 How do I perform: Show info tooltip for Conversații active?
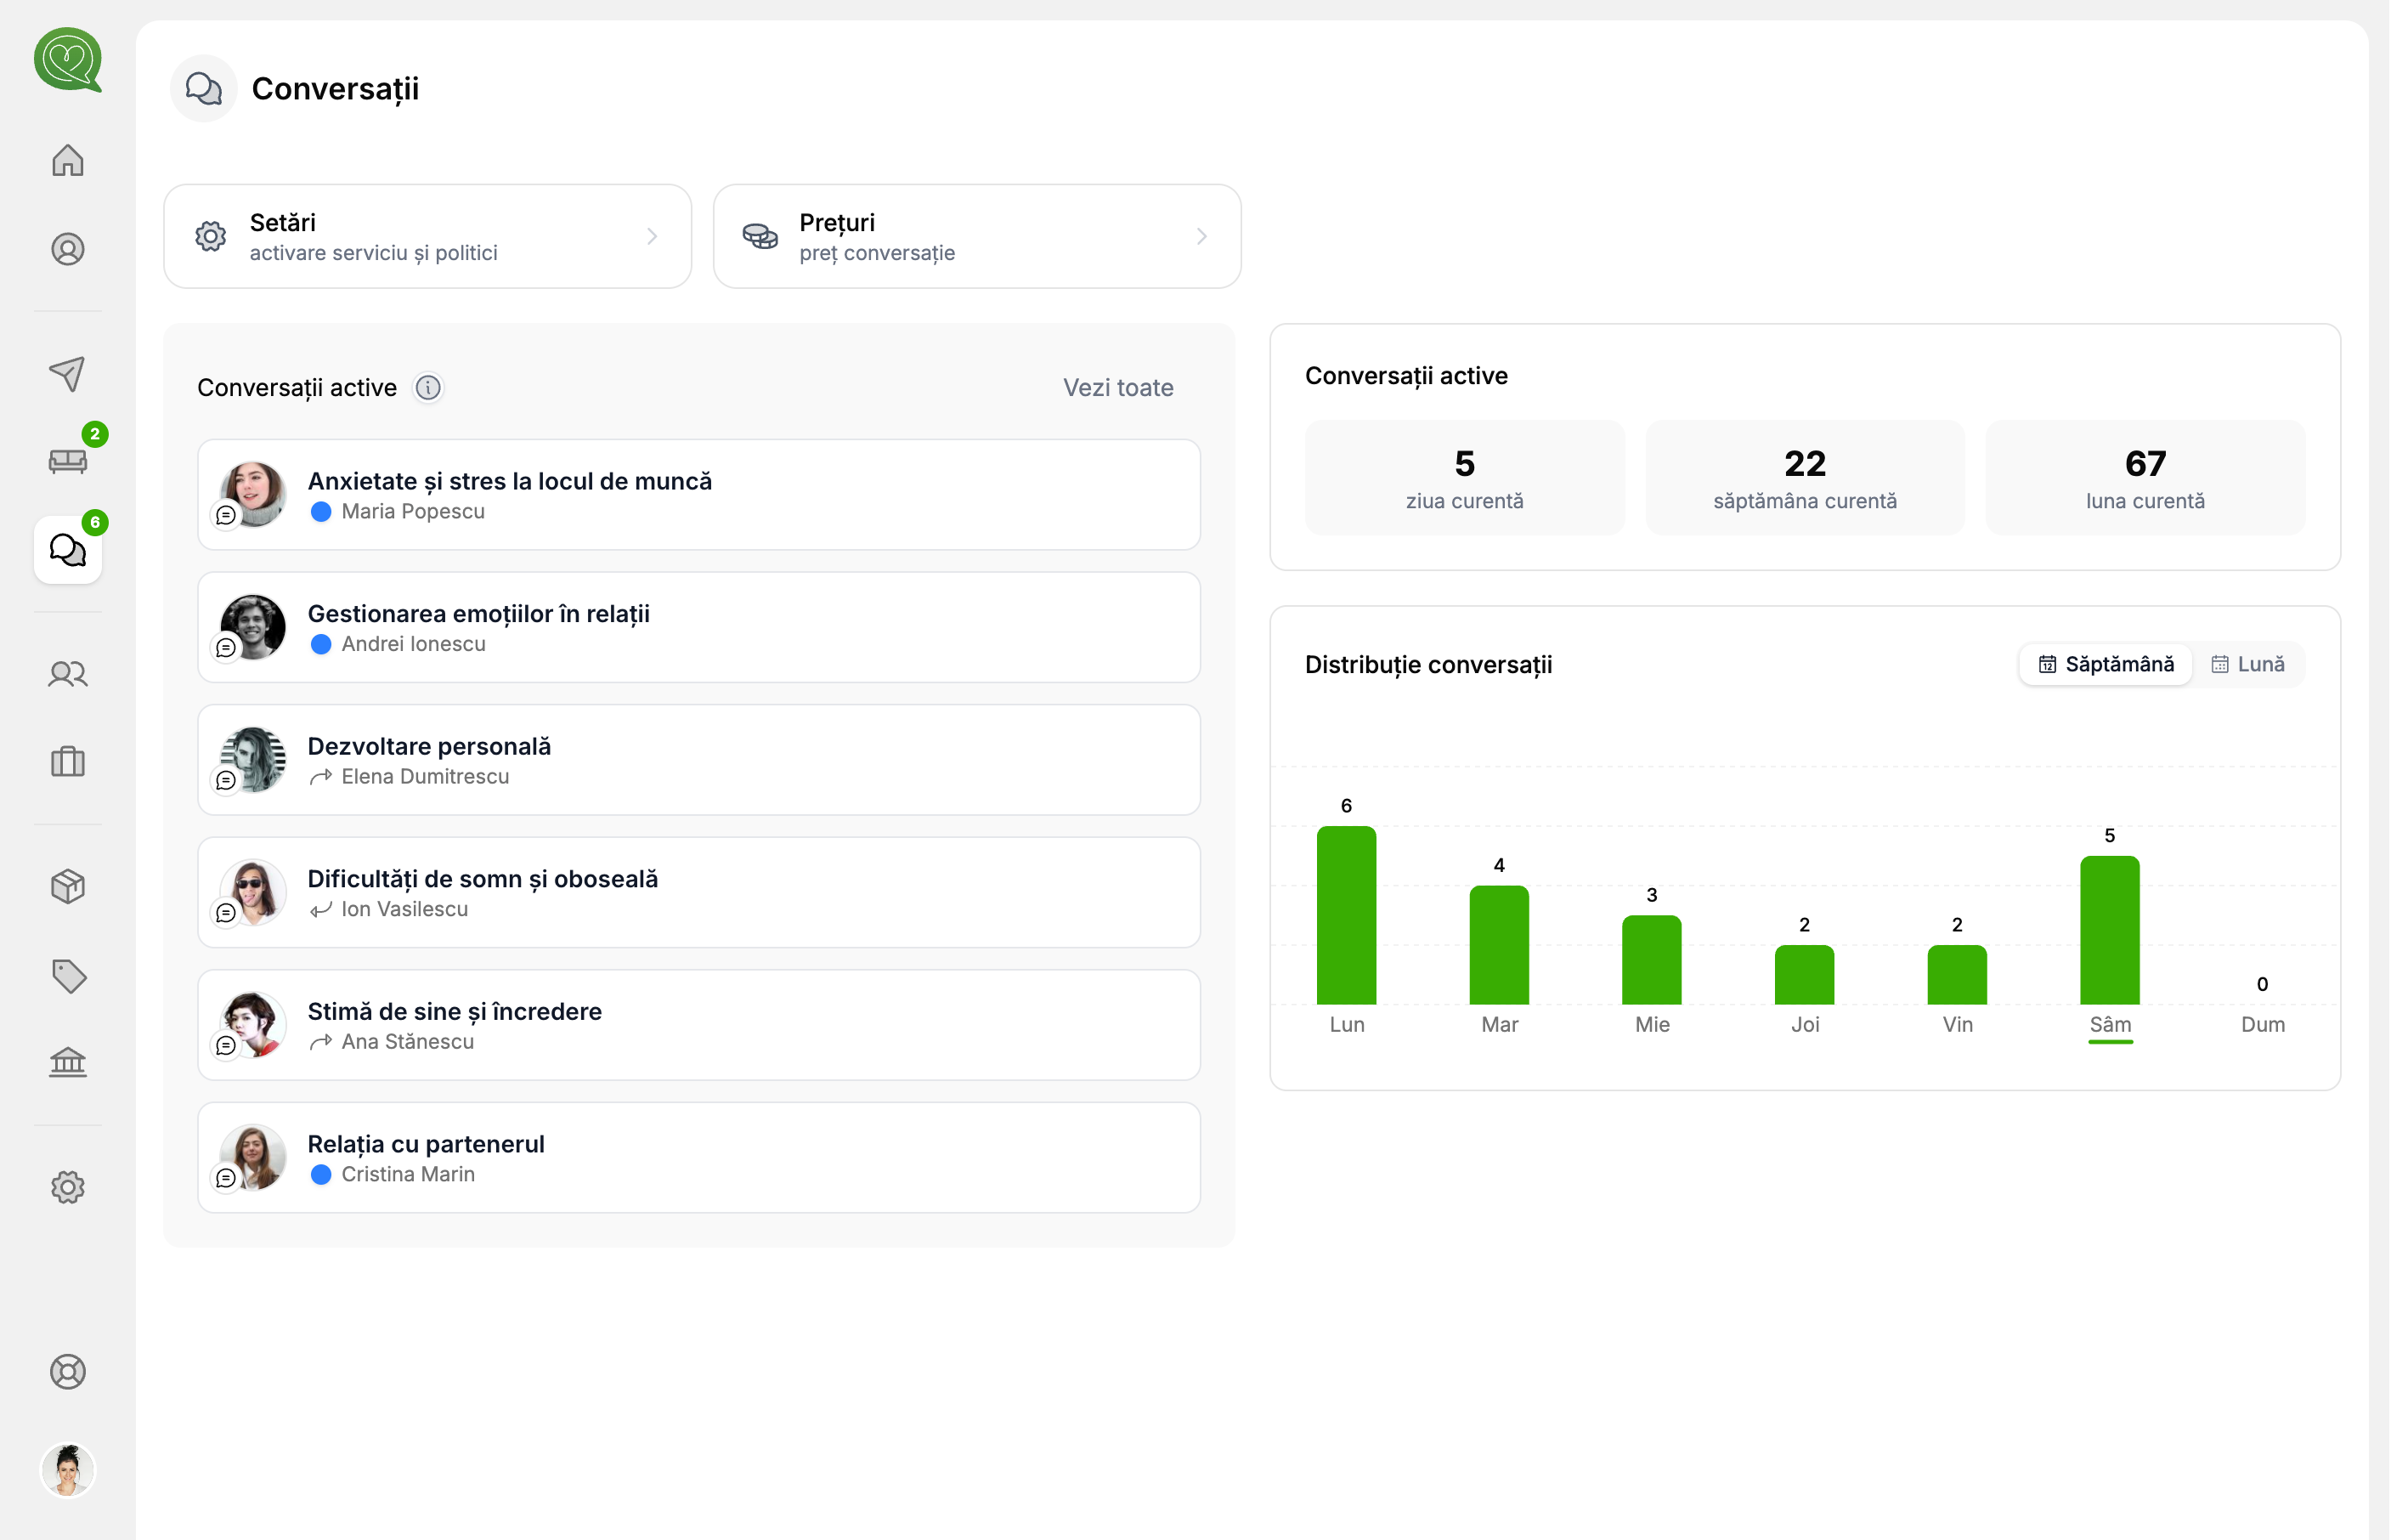click(428, 388)
